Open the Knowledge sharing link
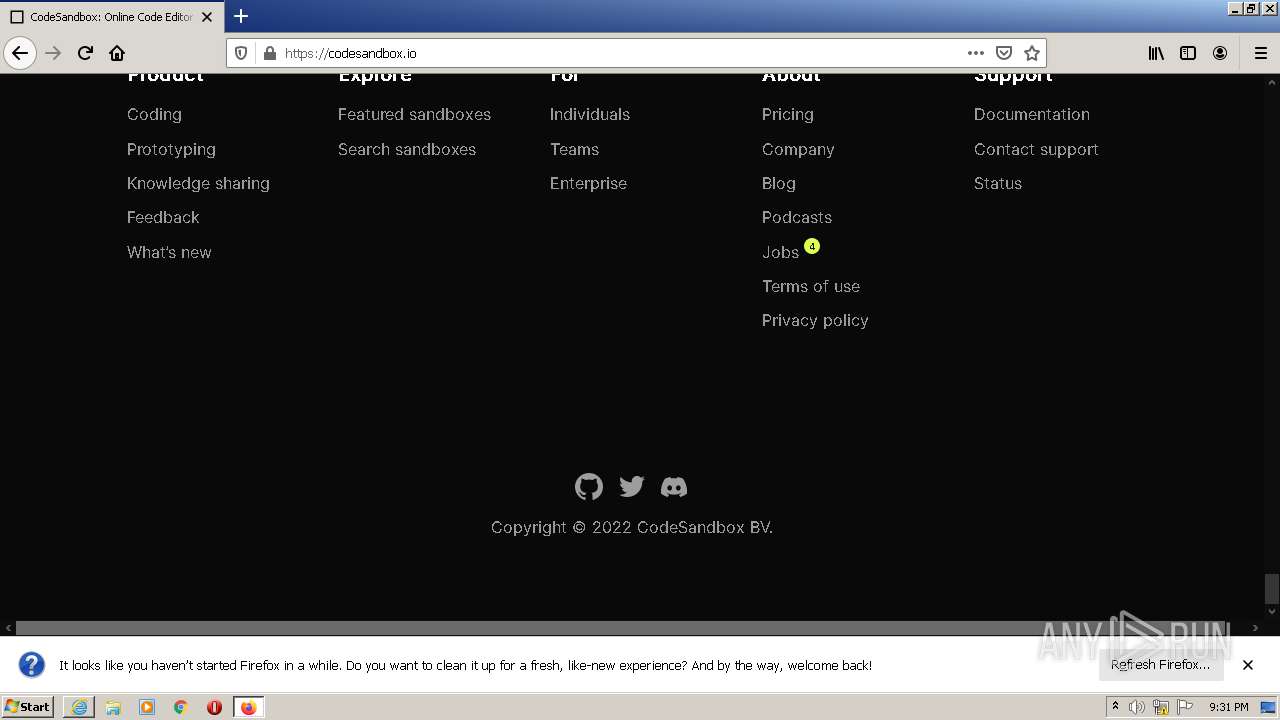Viewport: 1280px width, 720px height. (x=198, y=183)
